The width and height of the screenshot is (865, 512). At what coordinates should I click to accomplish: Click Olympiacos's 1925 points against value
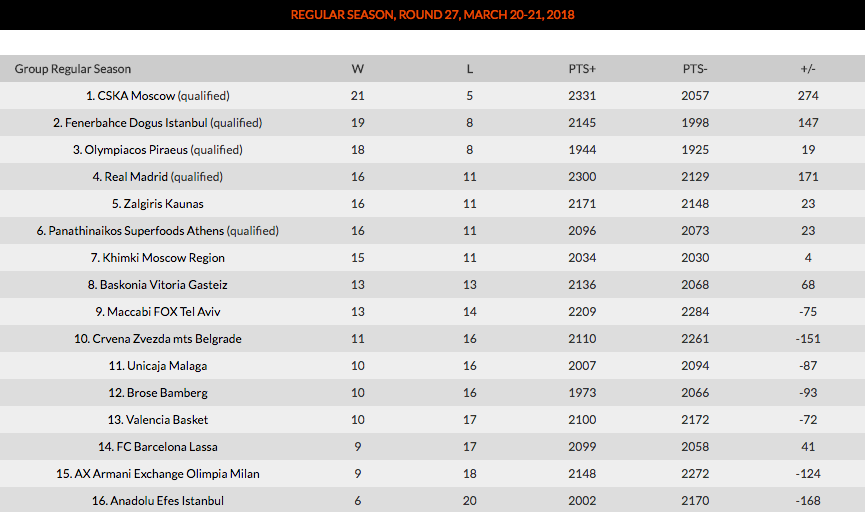(x=695, y=150)
